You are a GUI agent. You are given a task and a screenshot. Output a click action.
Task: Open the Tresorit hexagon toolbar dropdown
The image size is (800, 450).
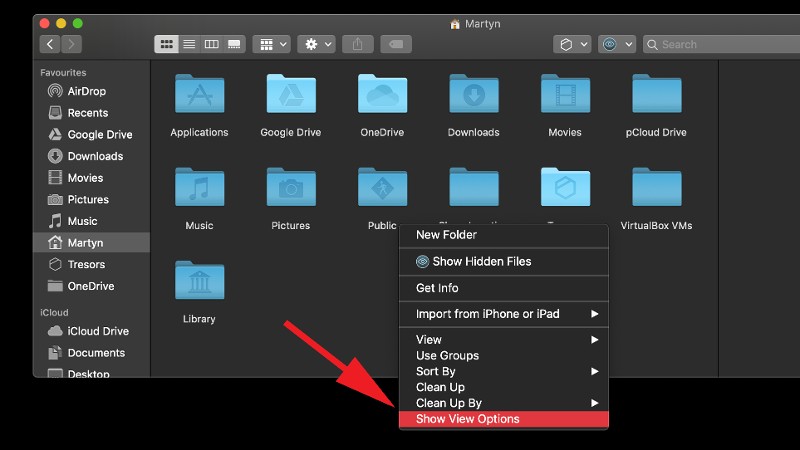(572, 44)
